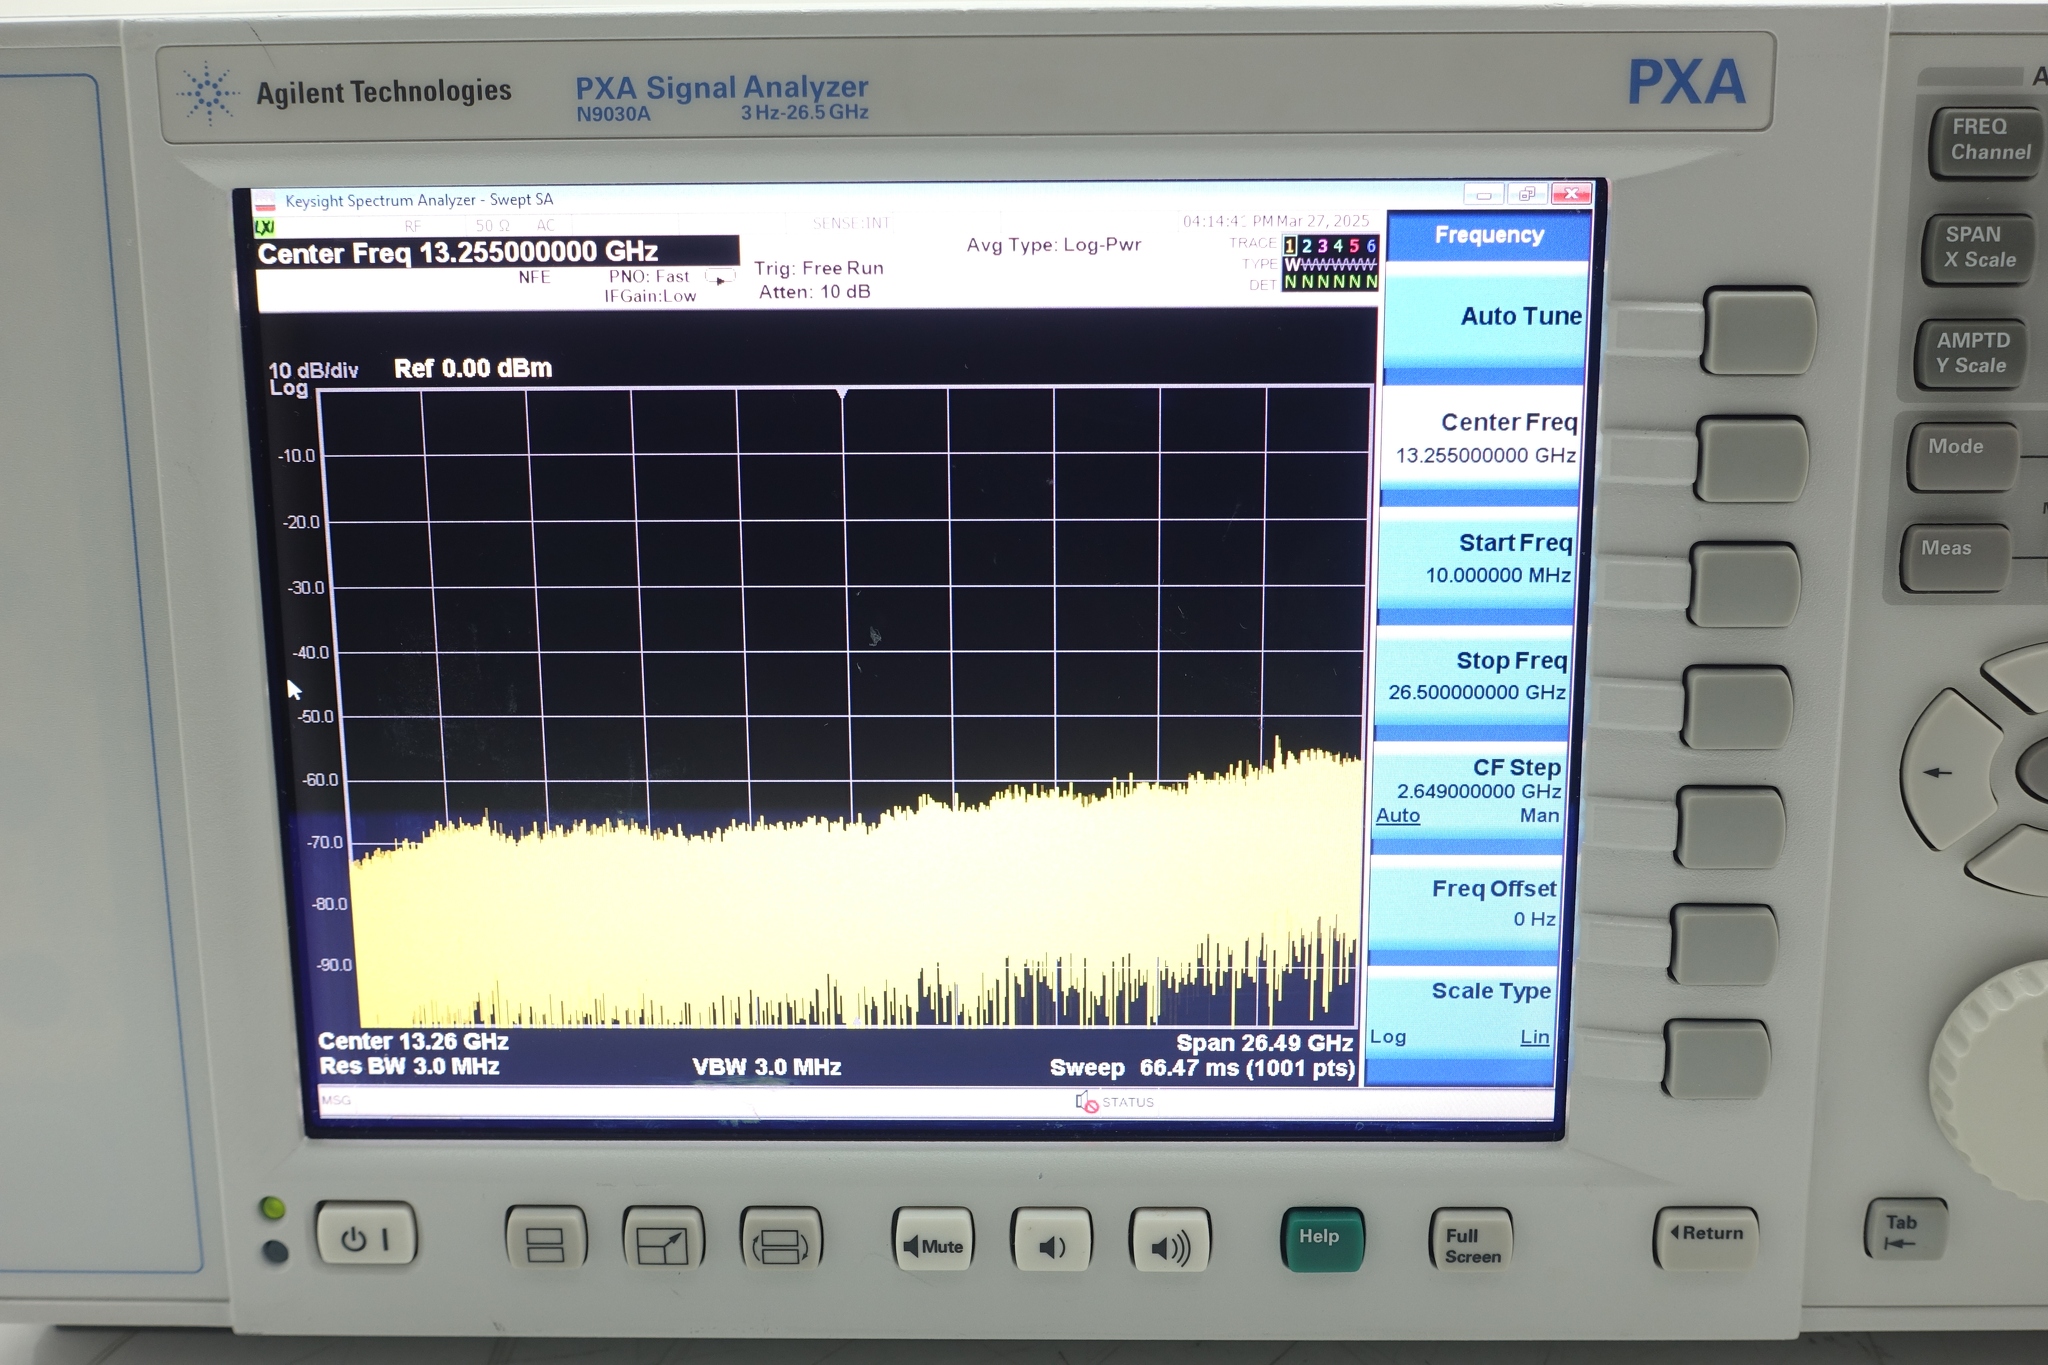The width and height of the screenshot is (2048, 1365).
Task: Select the Stop Freq 26.5 GHz softkey
Action: coord(1474,676)
